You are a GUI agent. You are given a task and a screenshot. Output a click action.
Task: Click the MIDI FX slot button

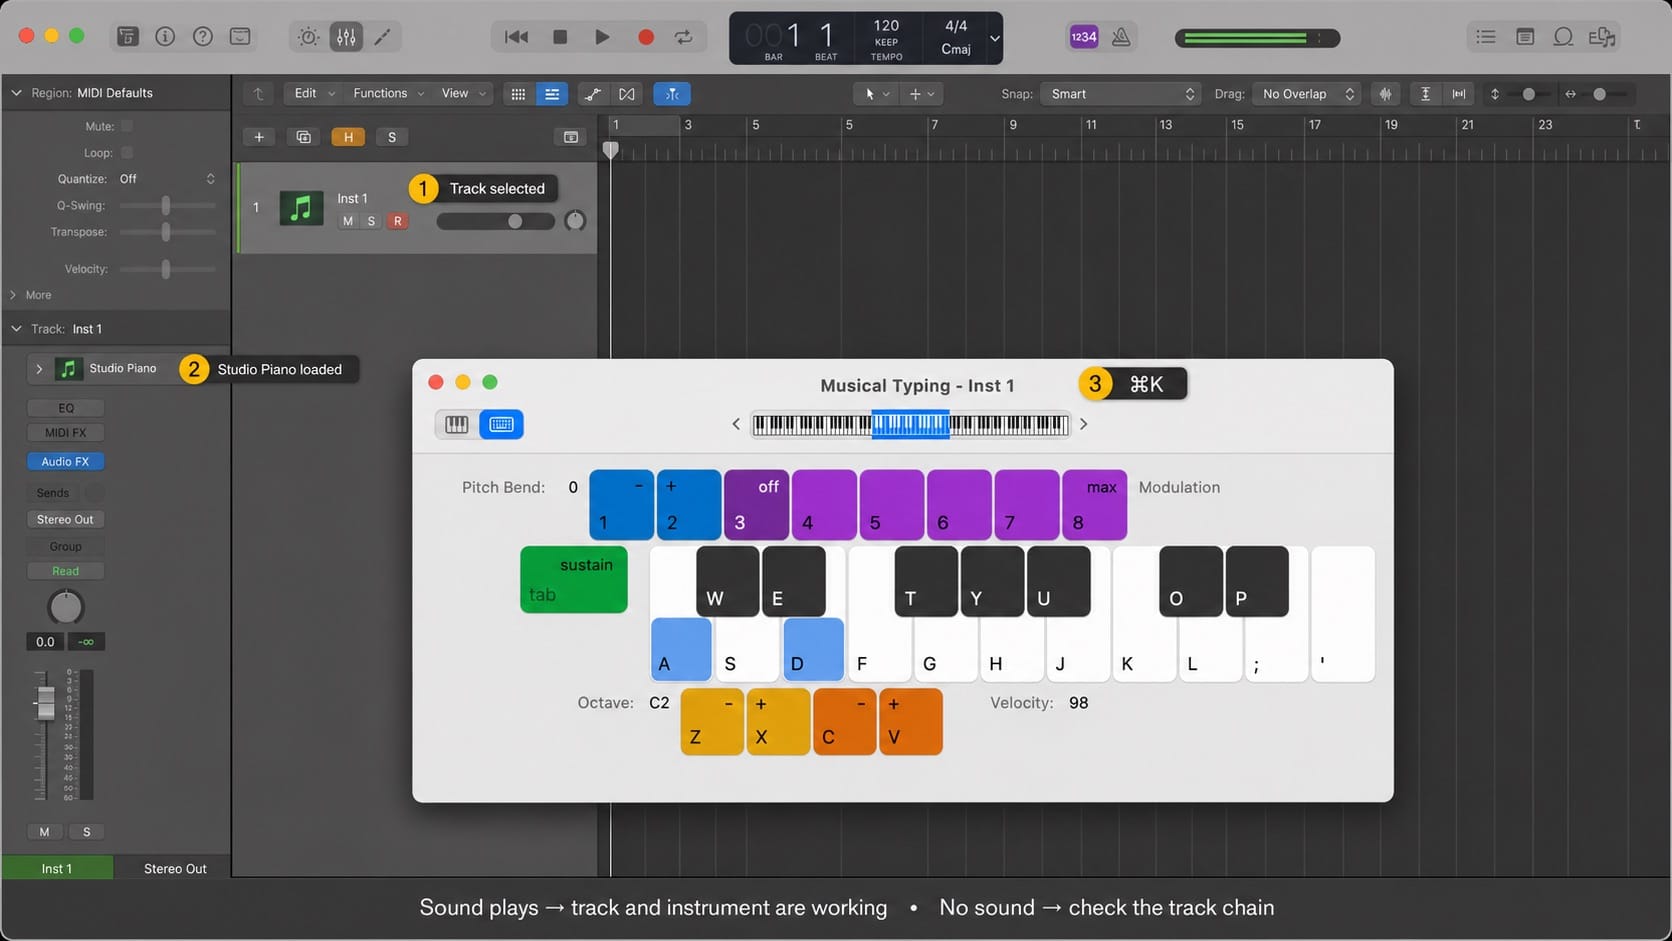(x=66, y=433)
